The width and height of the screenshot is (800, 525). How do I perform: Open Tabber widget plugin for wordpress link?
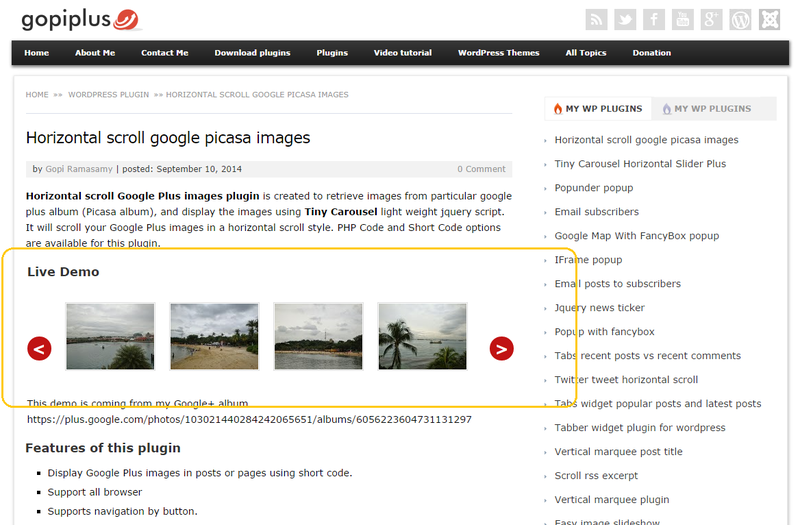640,428
